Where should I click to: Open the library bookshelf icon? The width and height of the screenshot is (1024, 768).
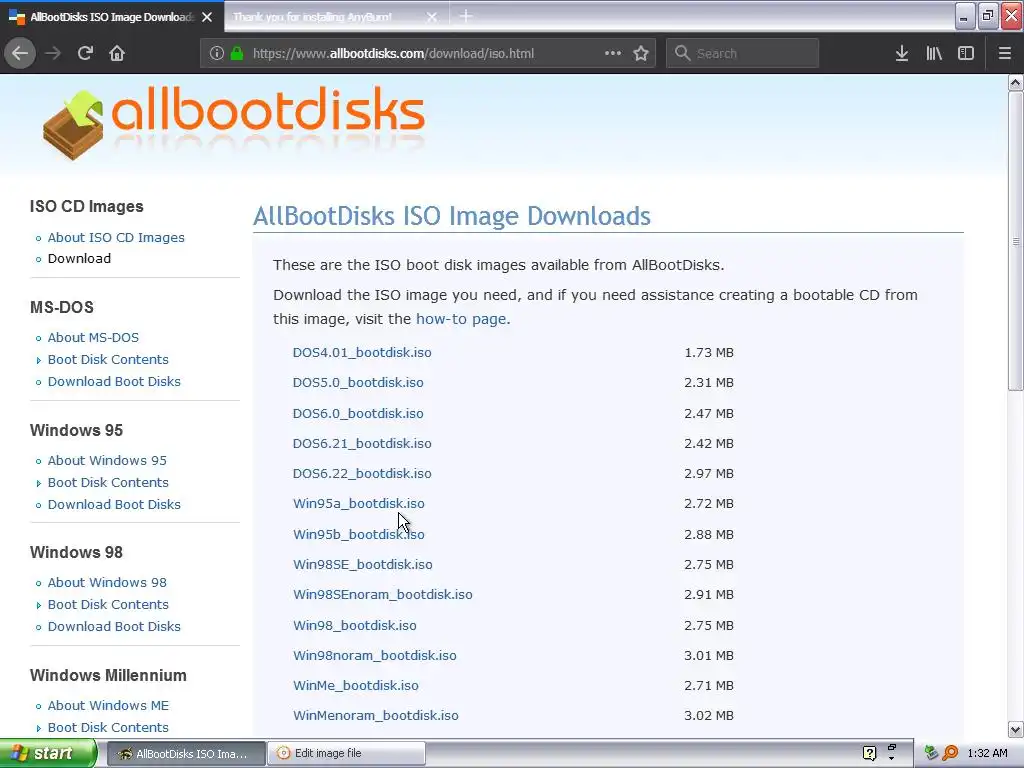[934, 54]
